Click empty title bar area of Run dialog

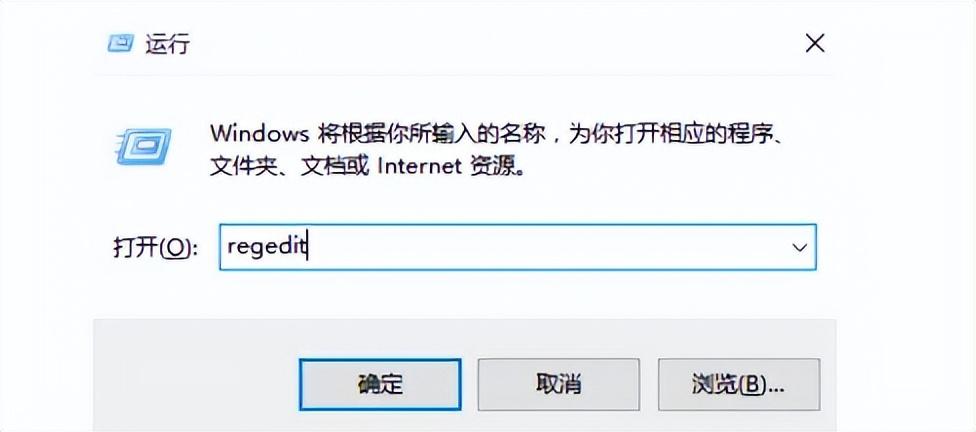click(492, 44)
